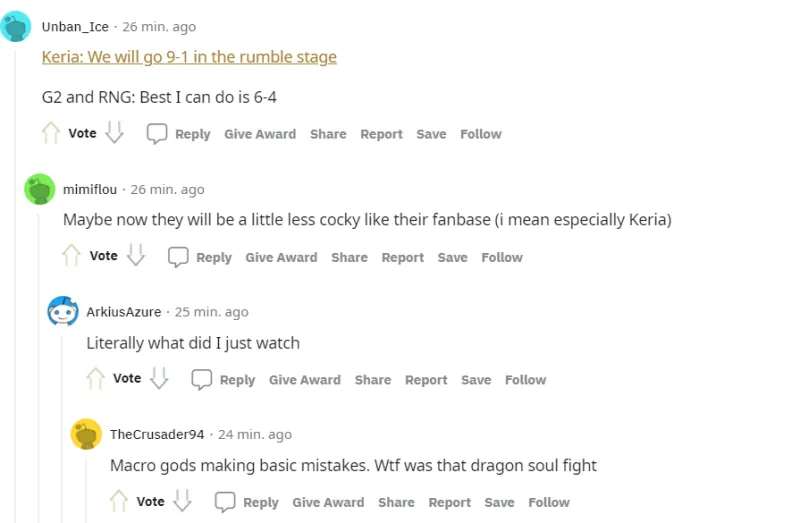Image resolution: width=800 pixels, height=523 pixels.
Task: Follow Unban_Ice's comment thread
Action: pos(480,134)
